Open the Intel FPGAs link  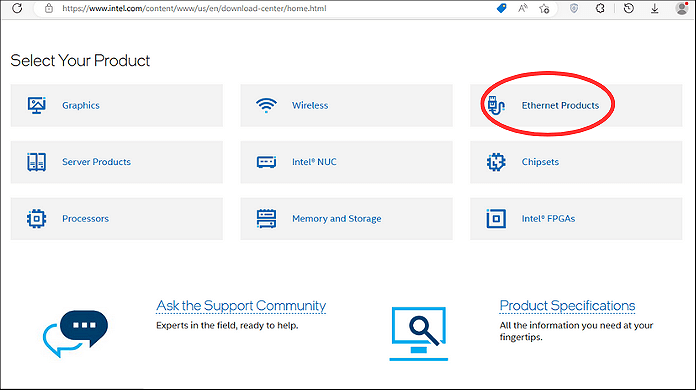(548, 219)
